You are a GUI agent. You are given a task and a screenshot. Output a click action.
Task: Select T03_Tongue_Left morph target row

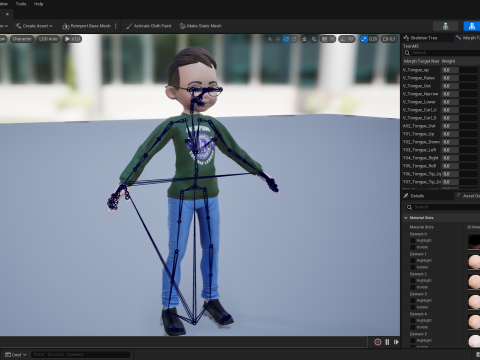click(441, 150)
